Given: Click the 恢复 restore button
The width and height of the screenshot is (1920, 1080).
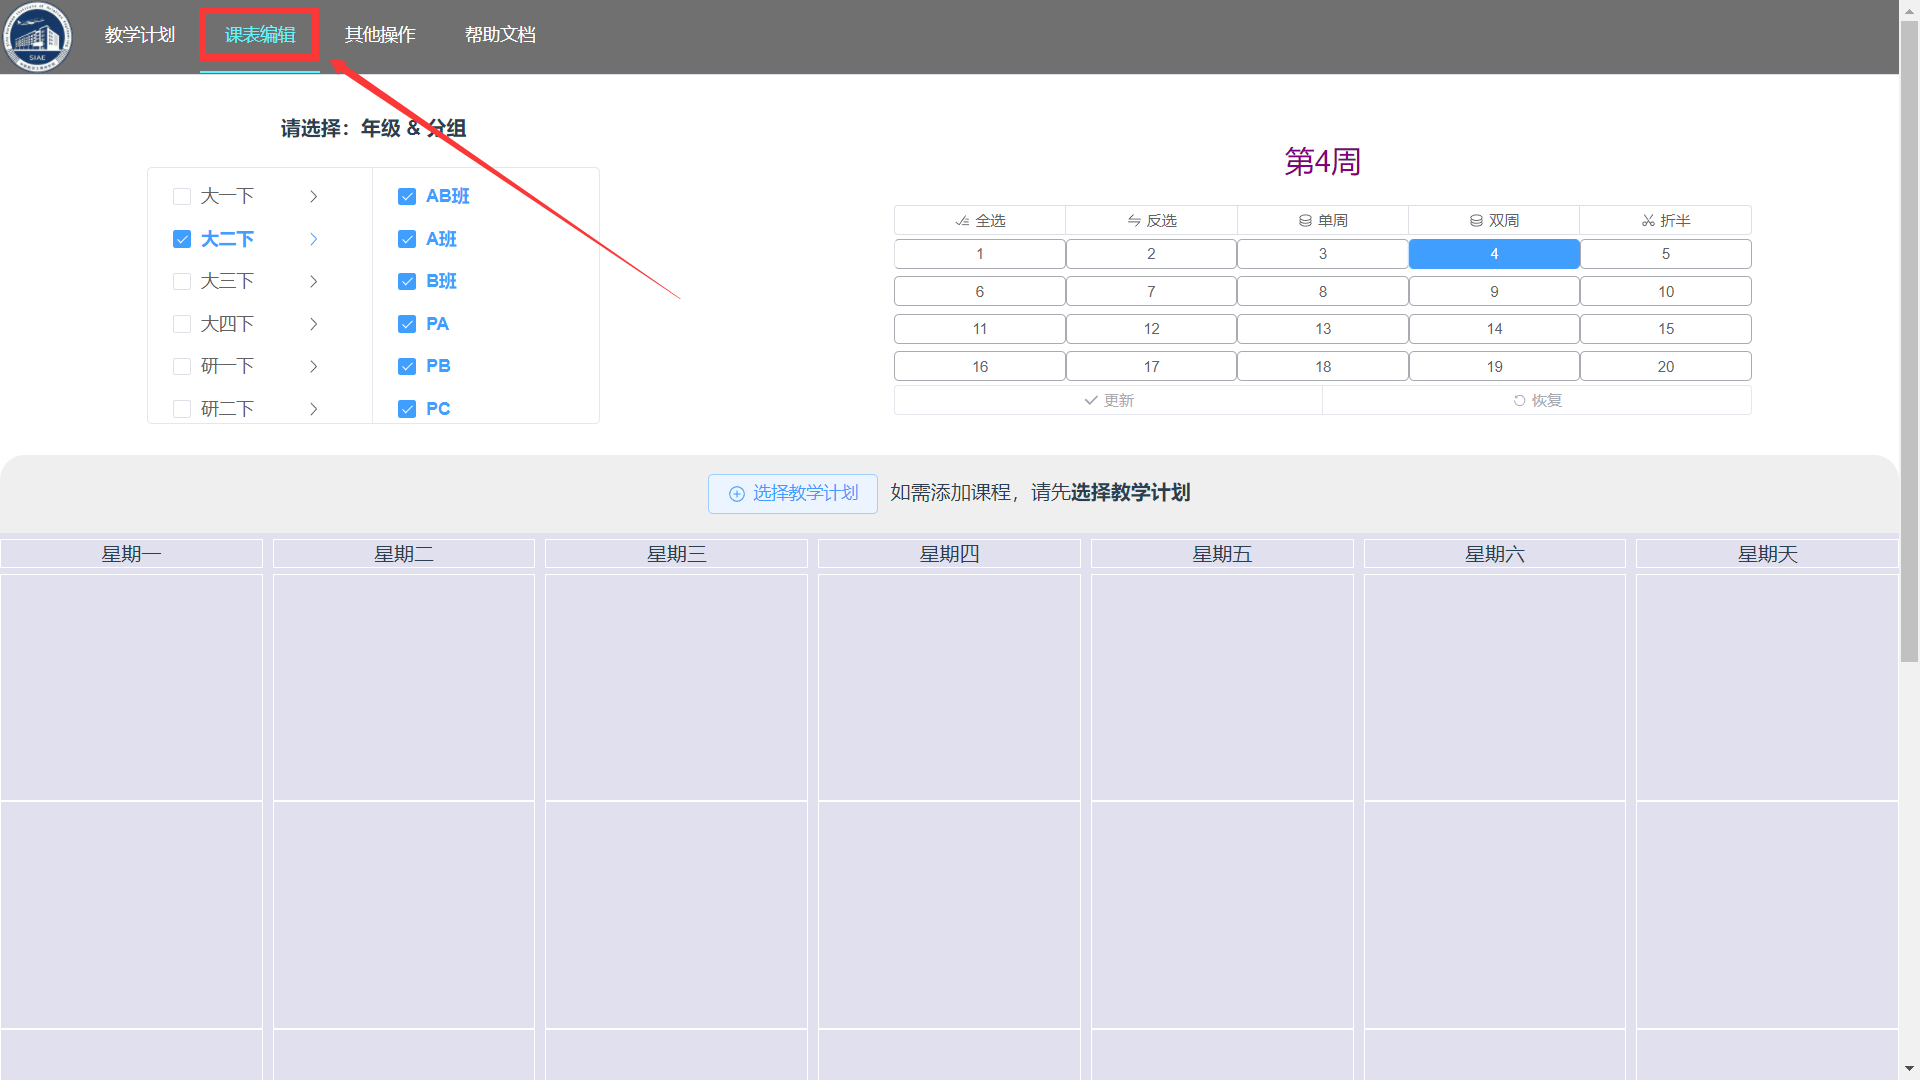Looking at the screenshot, I should [1537, 400].
